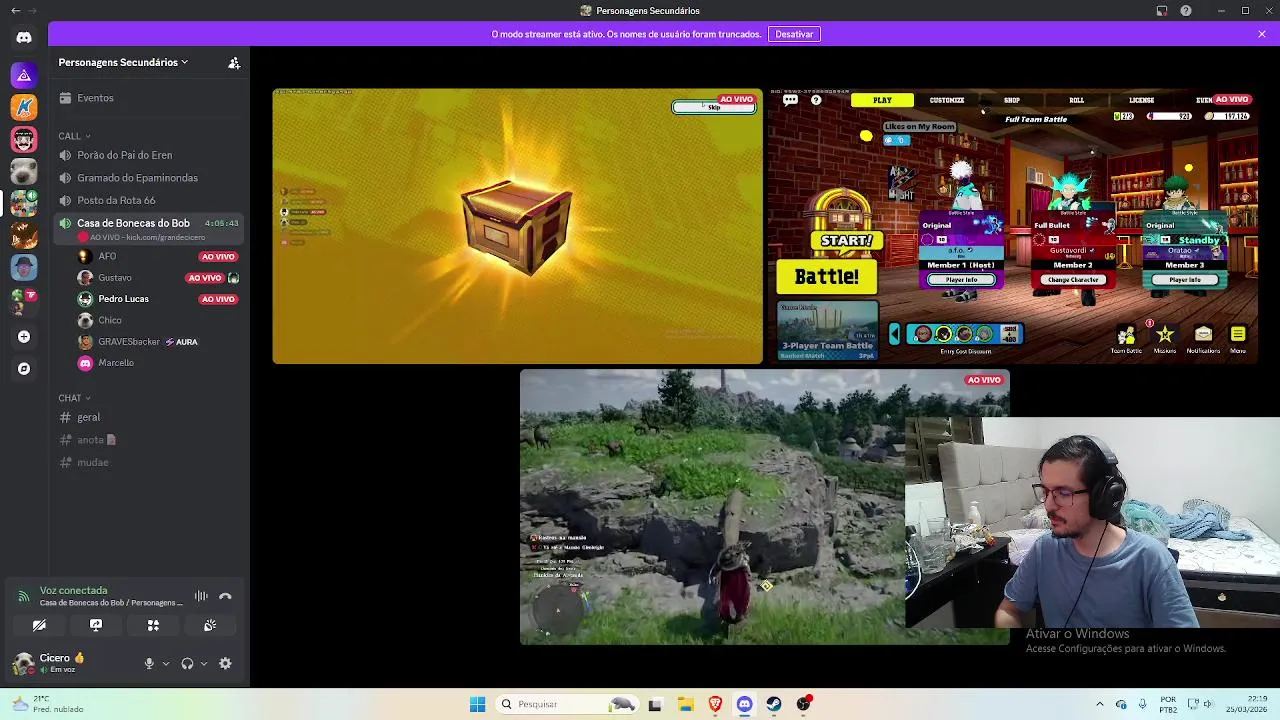The width and height of the screenshot is (1280, 720).
Task: Click Player Info button for Member 1
Action: point(961,280)
